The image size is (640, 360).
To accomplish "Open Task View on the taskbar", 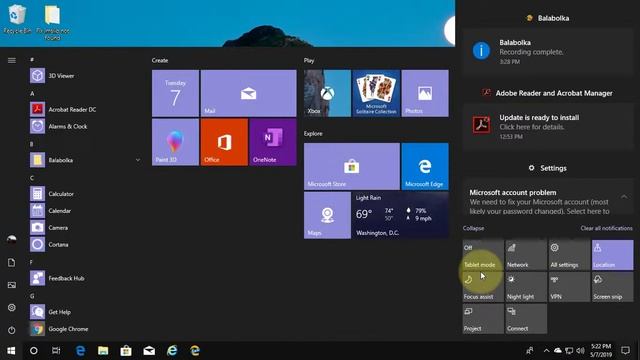I will (56, 351).
